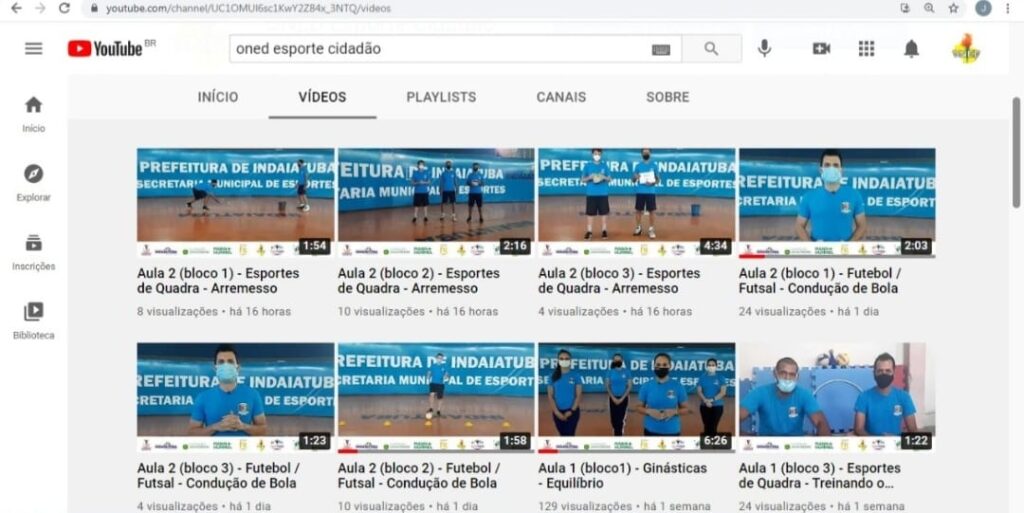The image size is (1024, 513).
Task: Open Biblioteca in sidebar
Action: pos(34,320)
